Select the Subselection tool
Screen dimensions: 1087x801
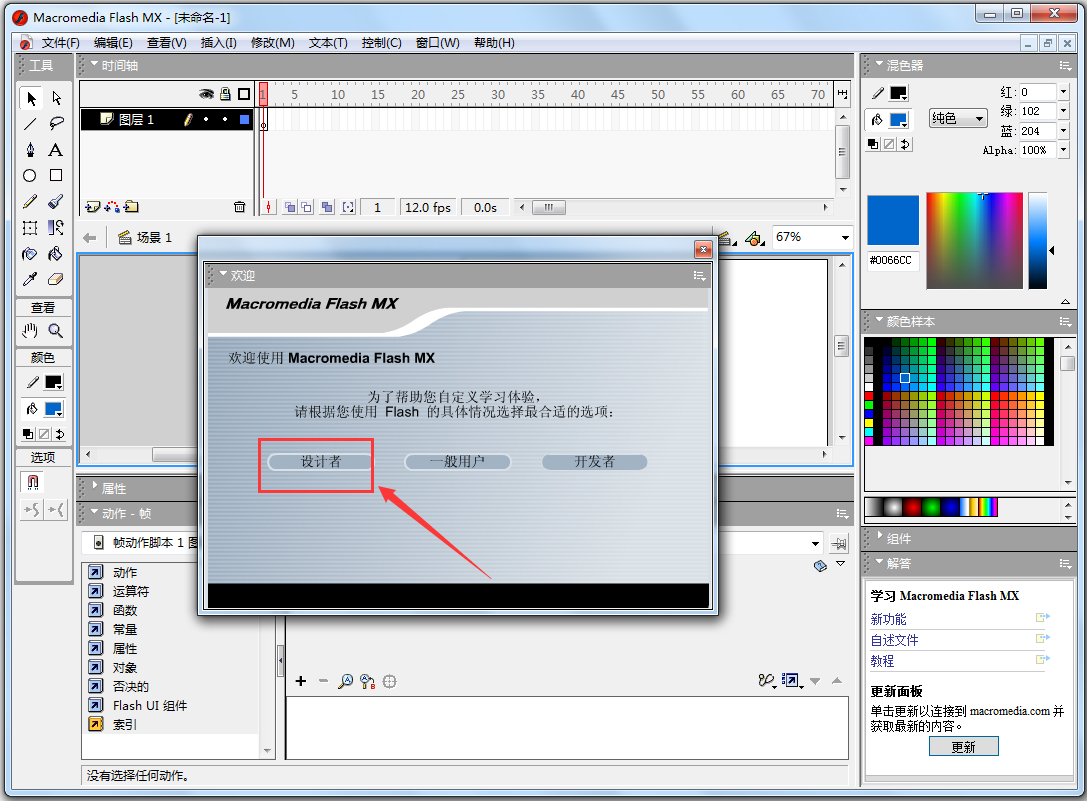pos(56,98)
